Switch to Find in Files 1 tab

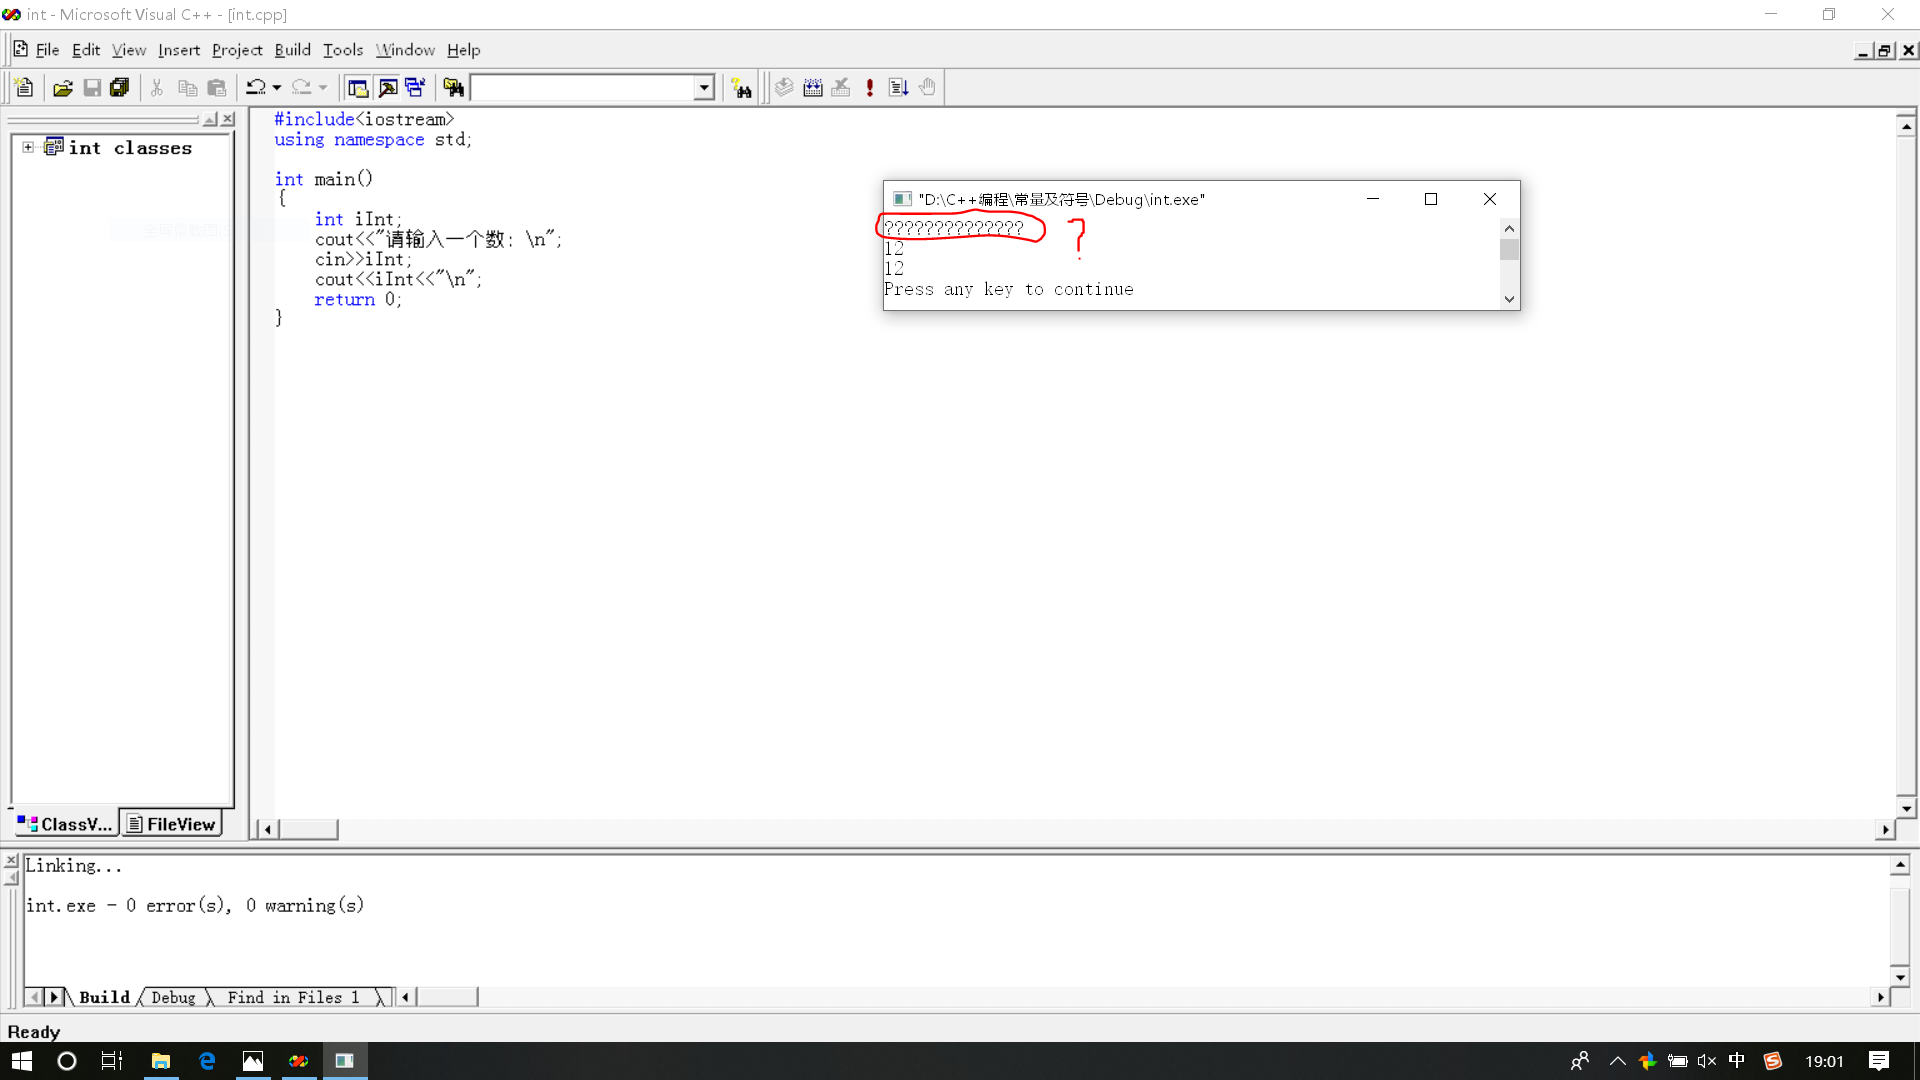292,997
